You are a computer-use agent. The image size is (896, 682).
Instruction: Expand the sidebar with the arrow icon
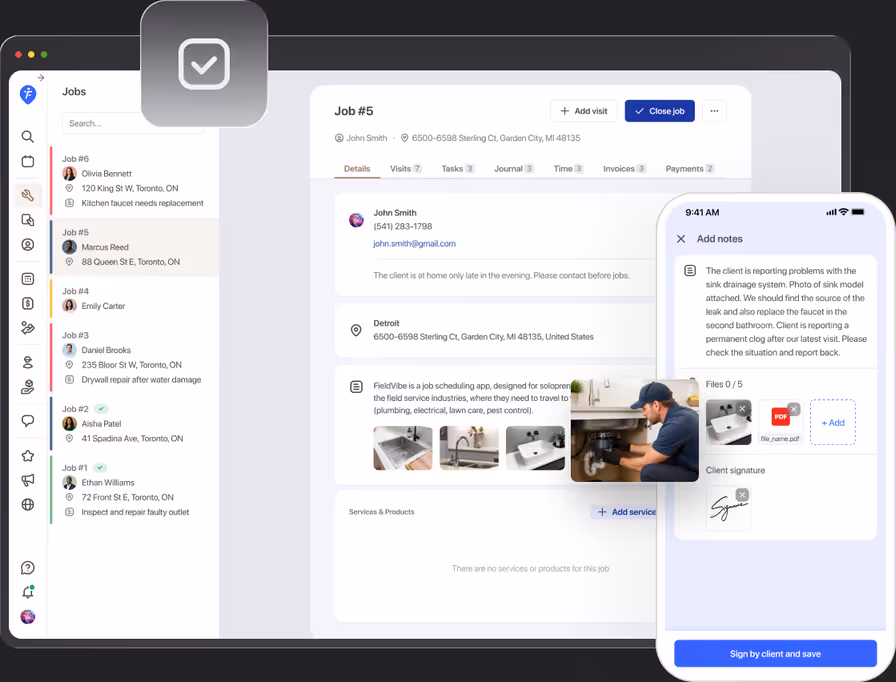pyautogui.click(x=41, y=78)
